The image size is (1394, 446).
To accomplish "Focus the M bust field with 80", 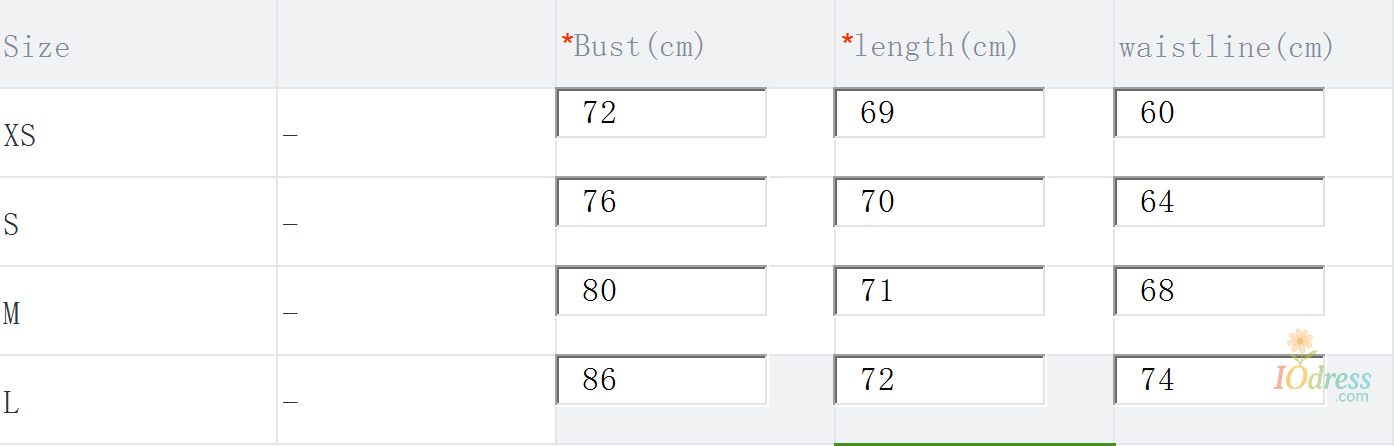I will (x=661, y=291).
